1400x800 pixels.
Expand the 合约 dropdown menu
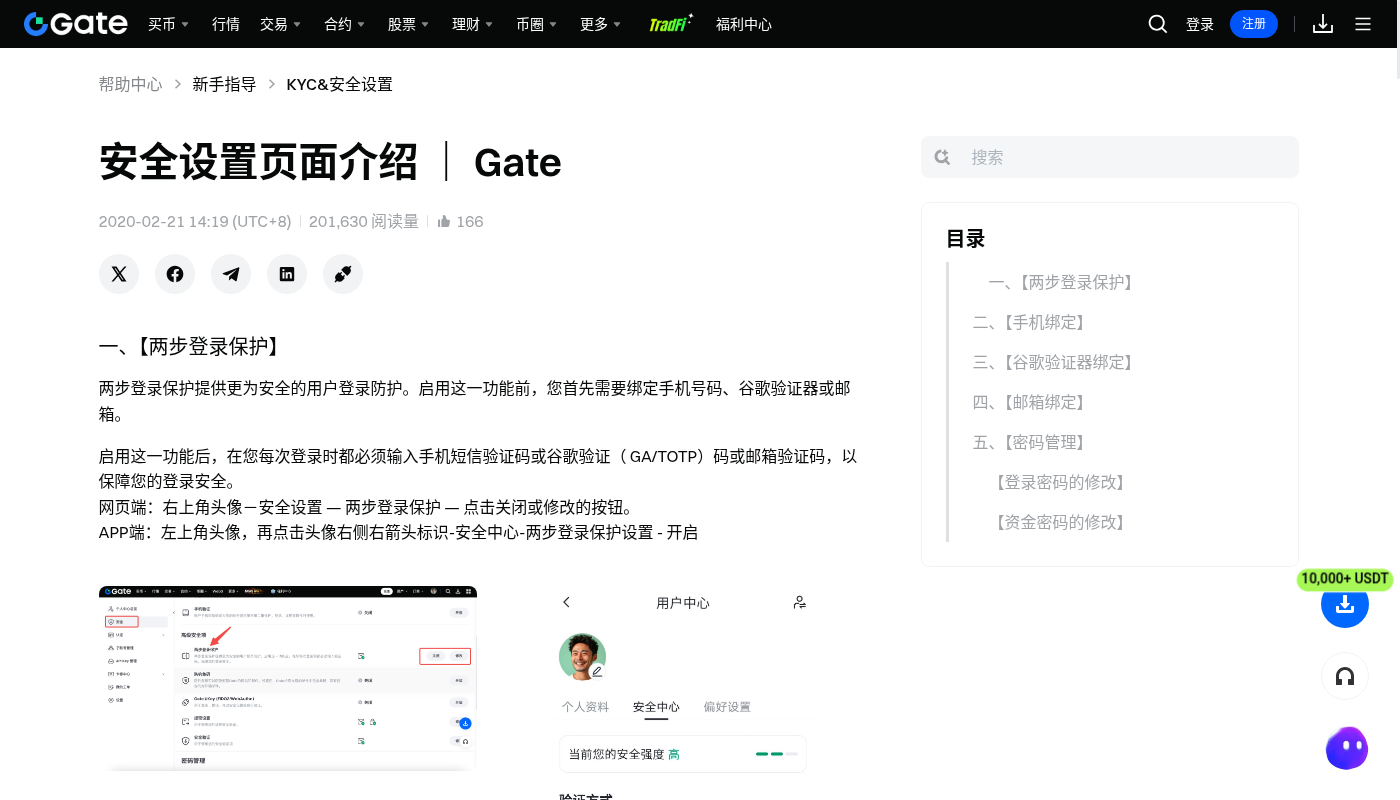[344, 24]
